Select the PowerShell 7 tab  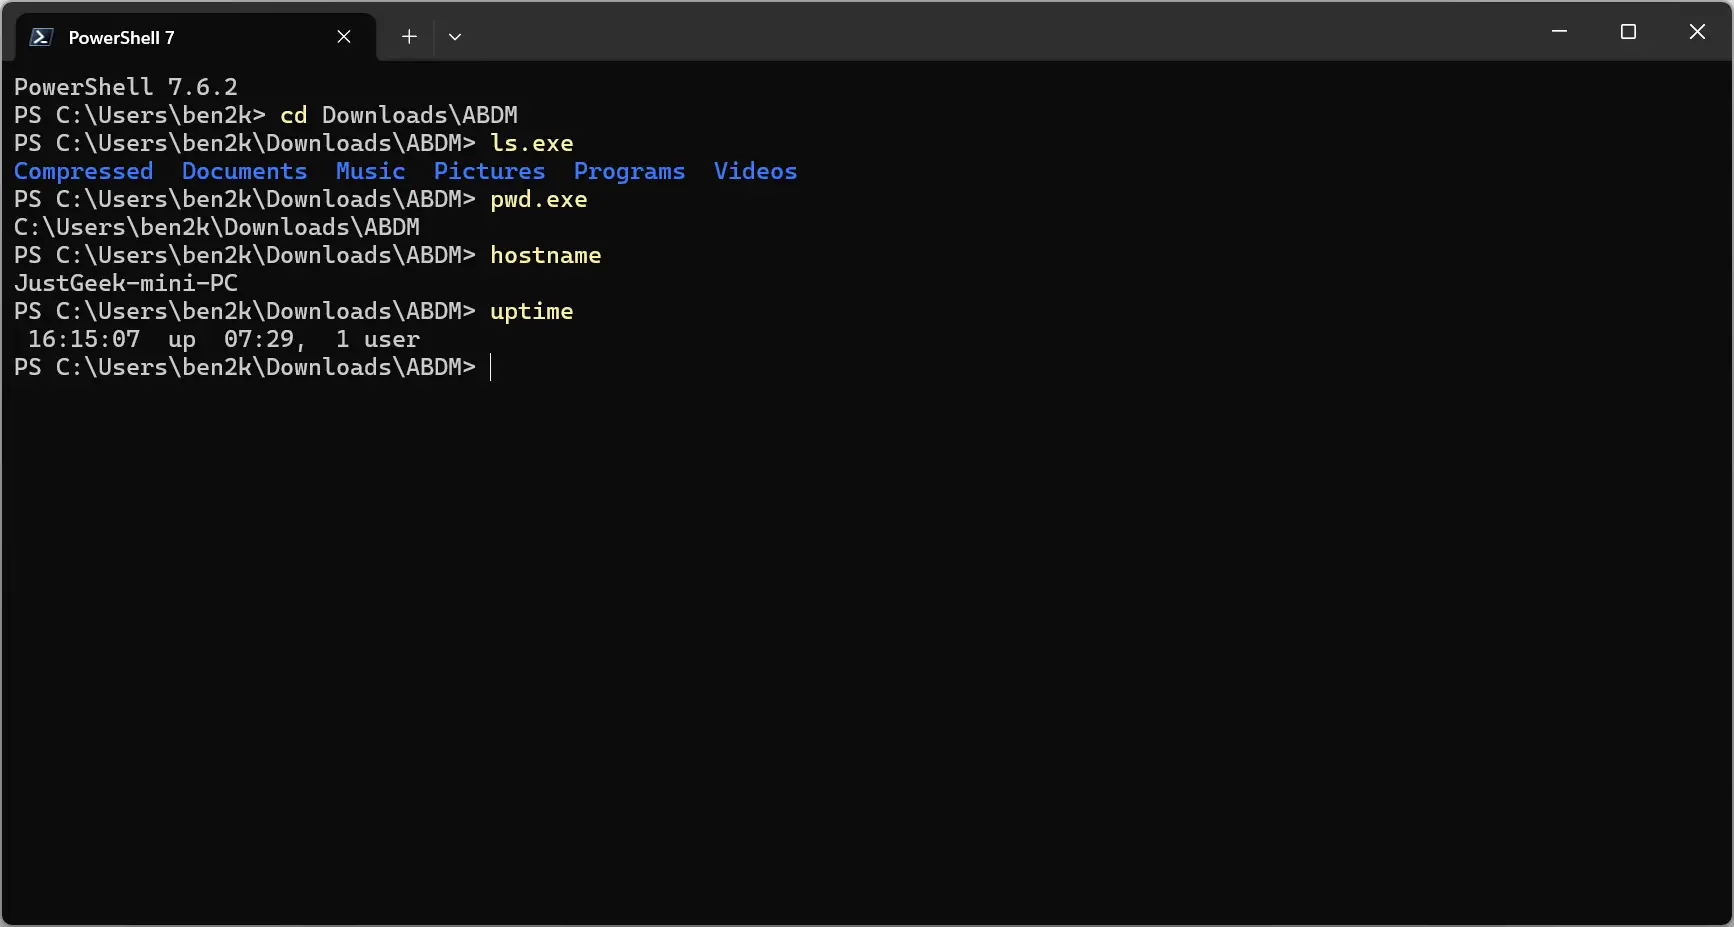tap(196, 37)
